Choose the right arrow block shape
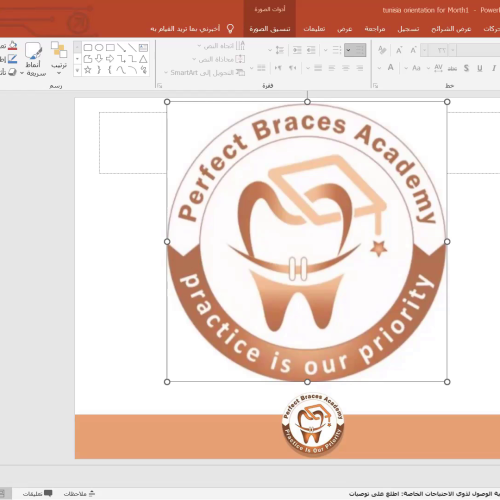 coord(110,59)
